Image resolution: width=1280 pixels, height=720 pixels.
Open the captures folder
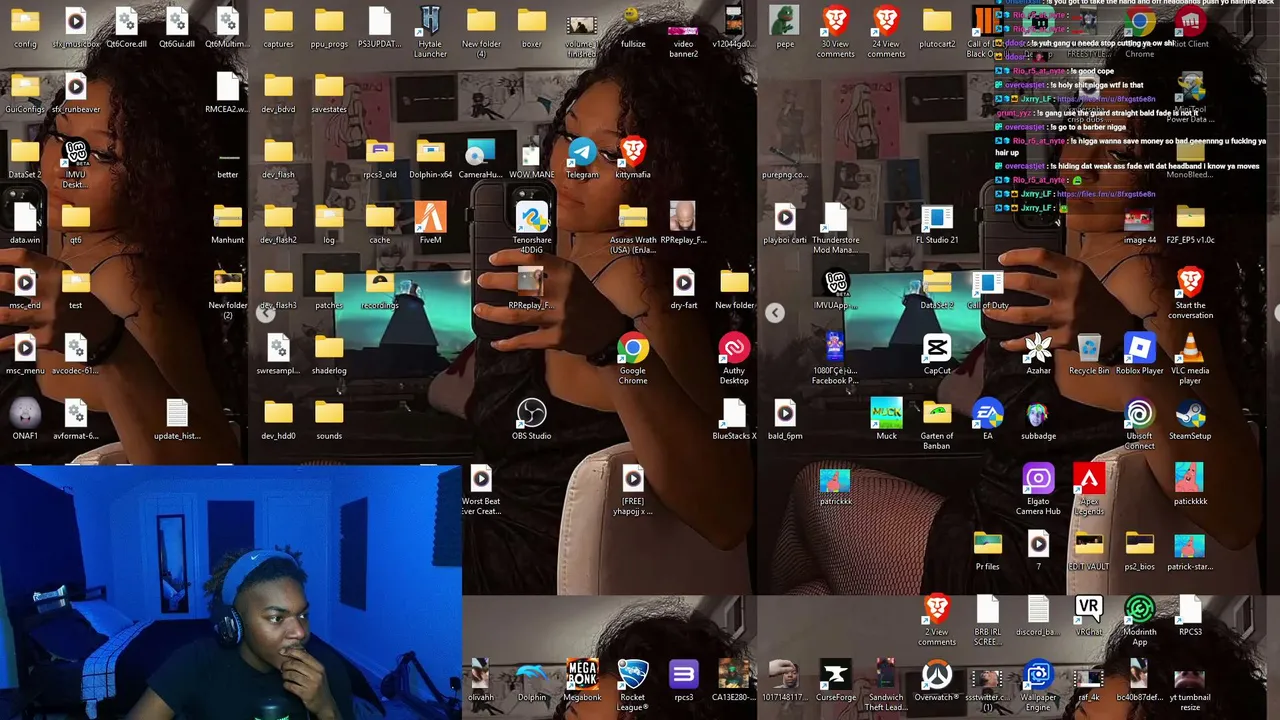pos(278,21)
